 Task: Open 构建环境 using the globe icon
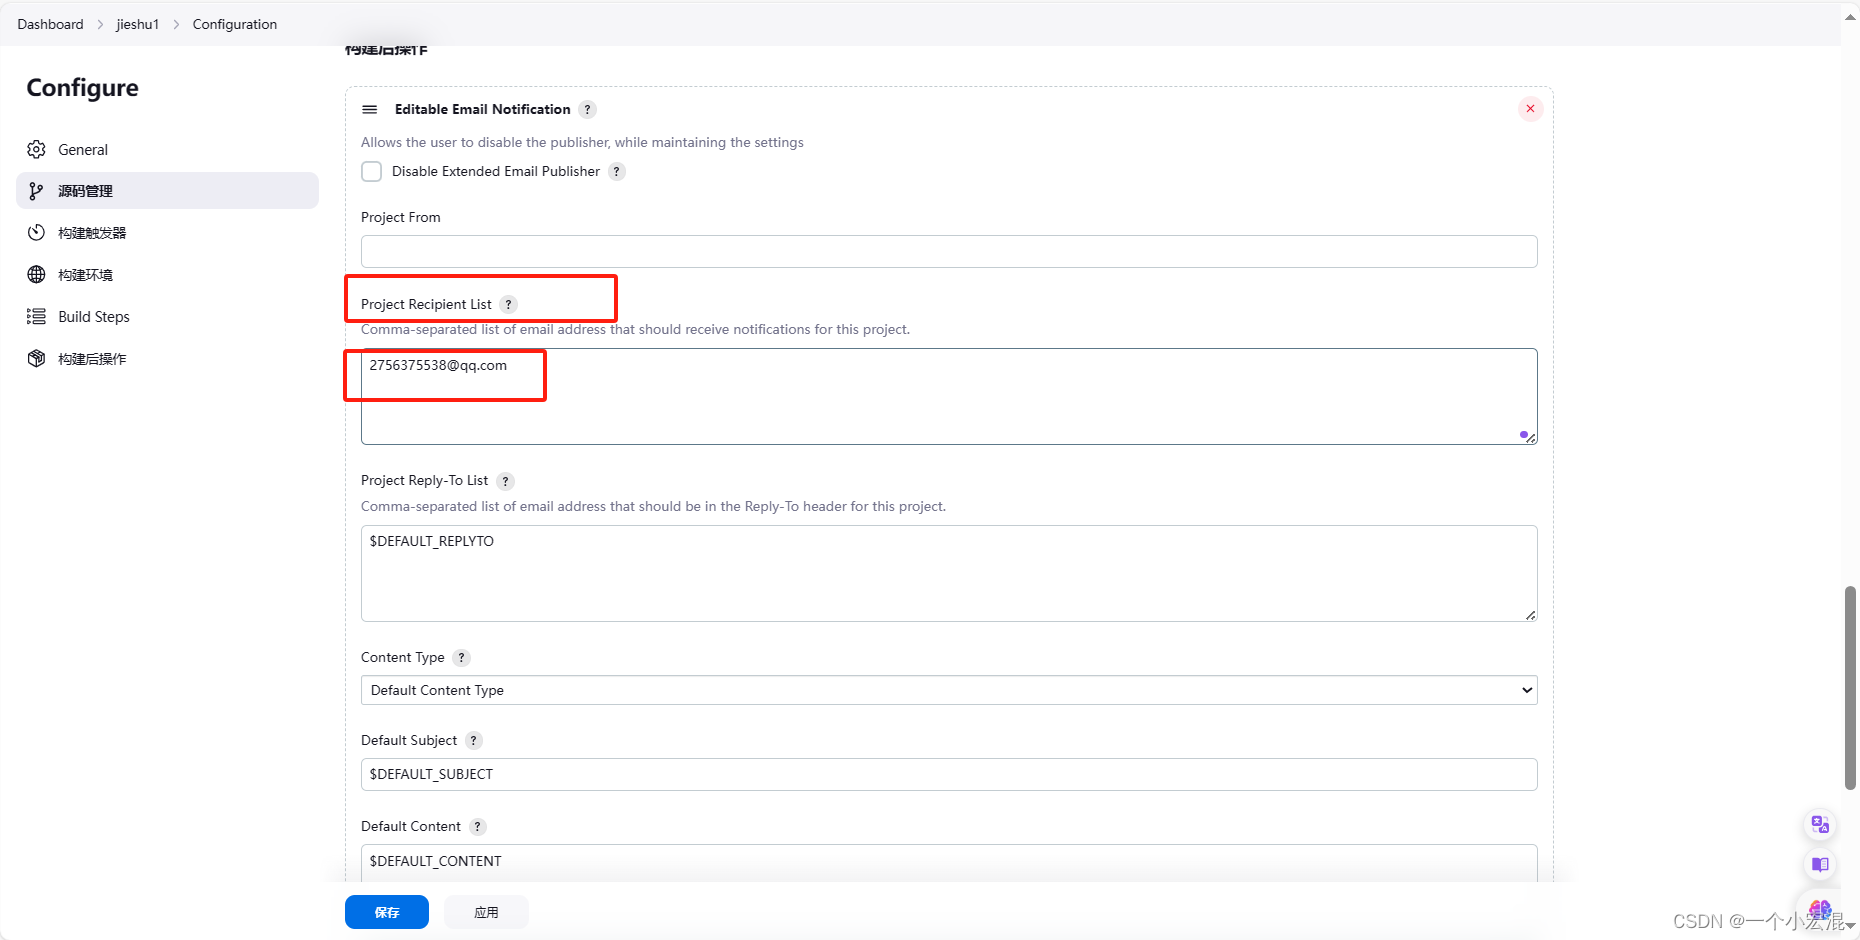click(37, 274)
